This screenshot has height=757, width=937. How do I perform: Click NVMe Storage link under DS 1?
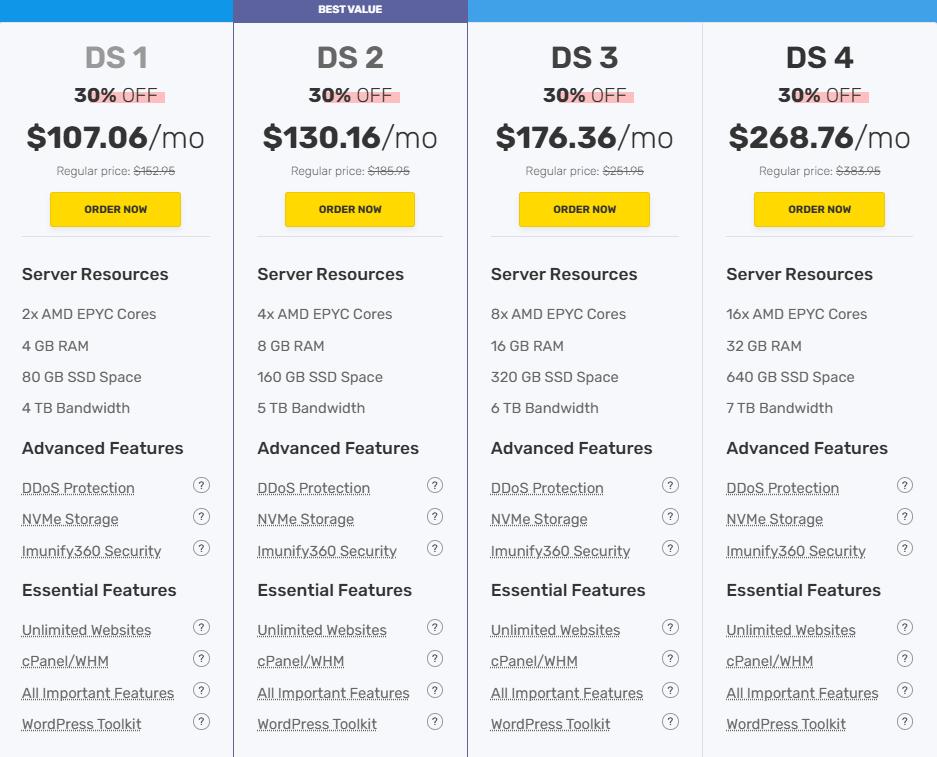[x=70, y=520]
